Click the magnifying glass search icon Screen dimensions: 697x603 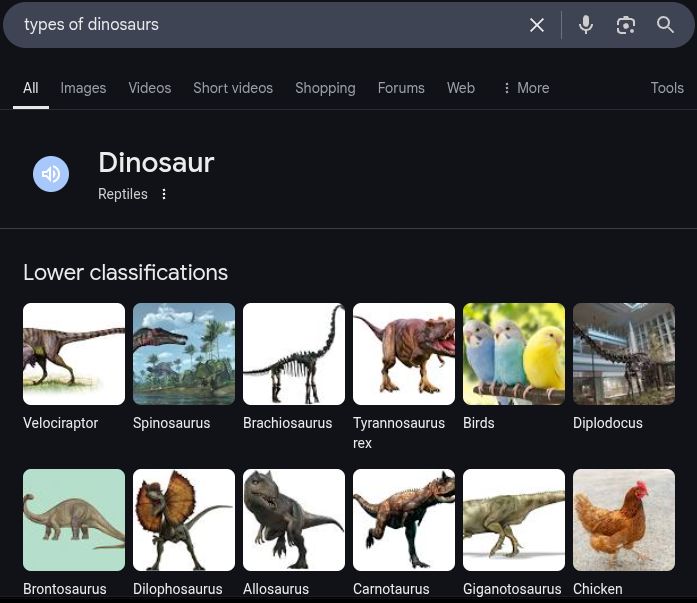tap(665, 25)
